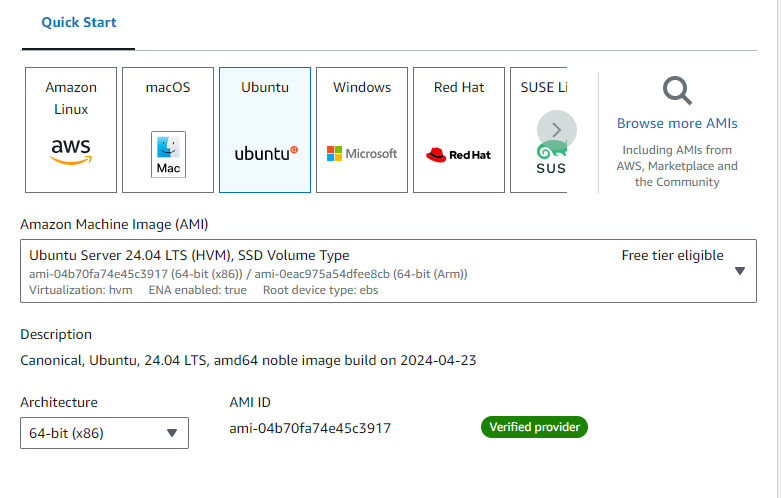The width and height of the screenshot is (781, 498).
Task: Click AMI ID ami-04b70fa74e45c3917 text
Action: 310,428
